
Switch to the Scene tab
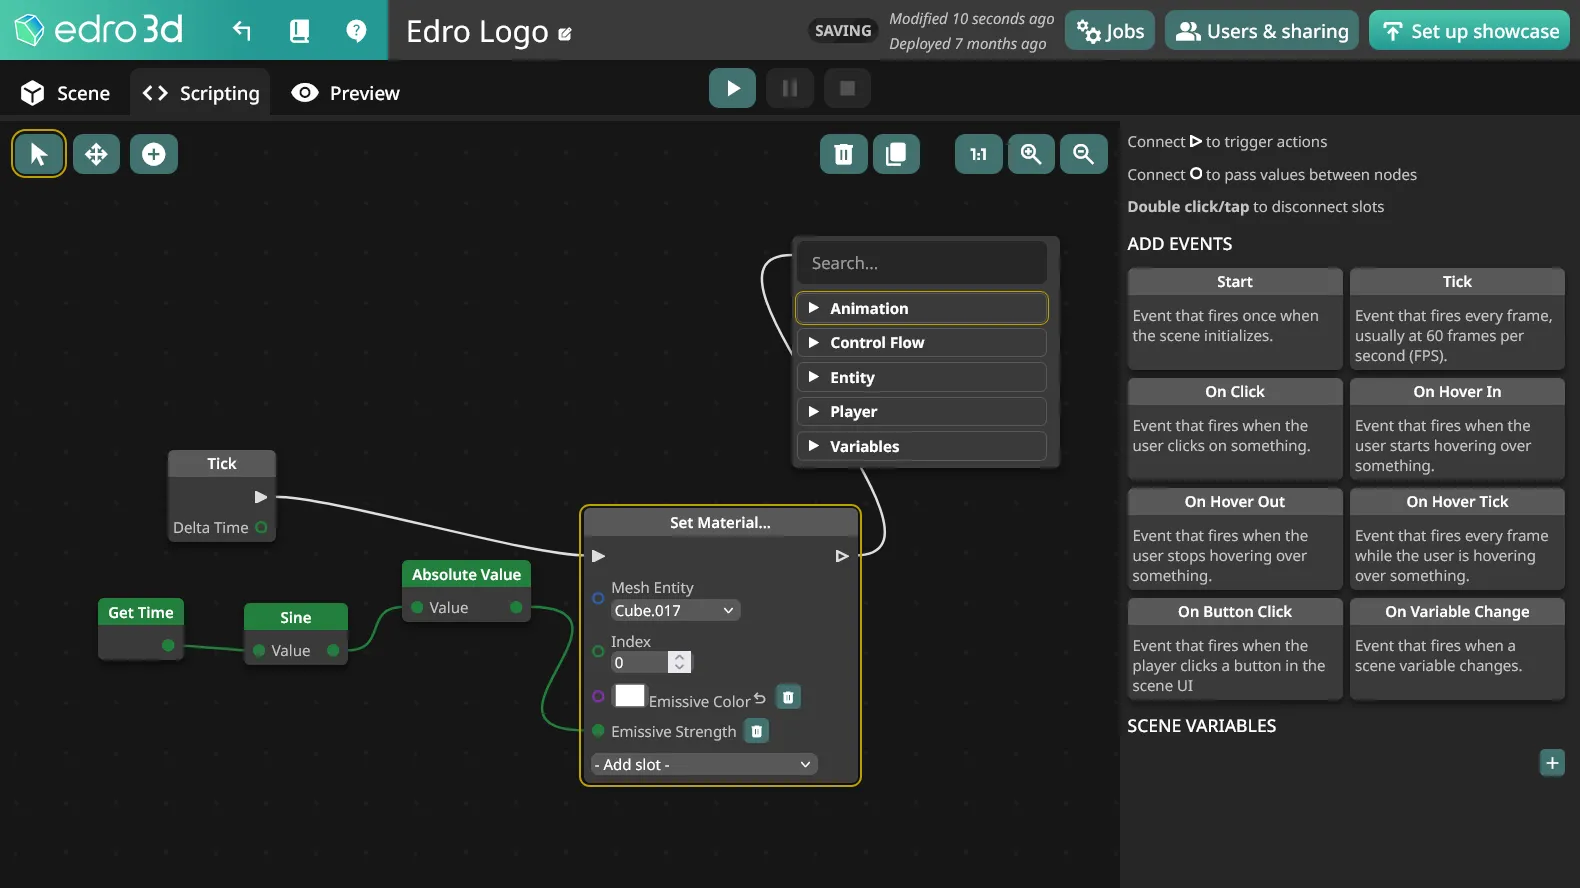66,93
